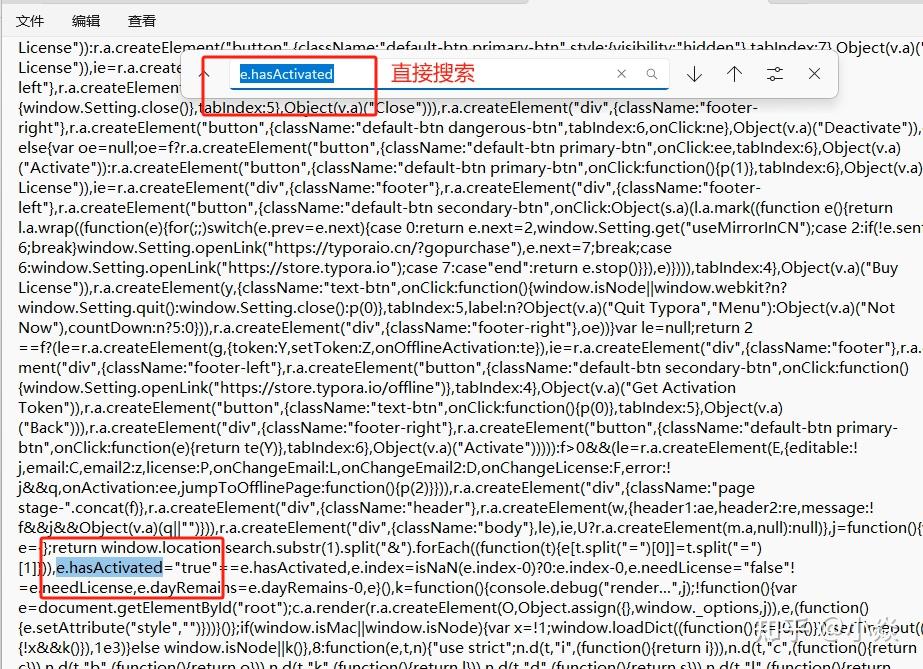Open the 查看 menu

point(142,21)
